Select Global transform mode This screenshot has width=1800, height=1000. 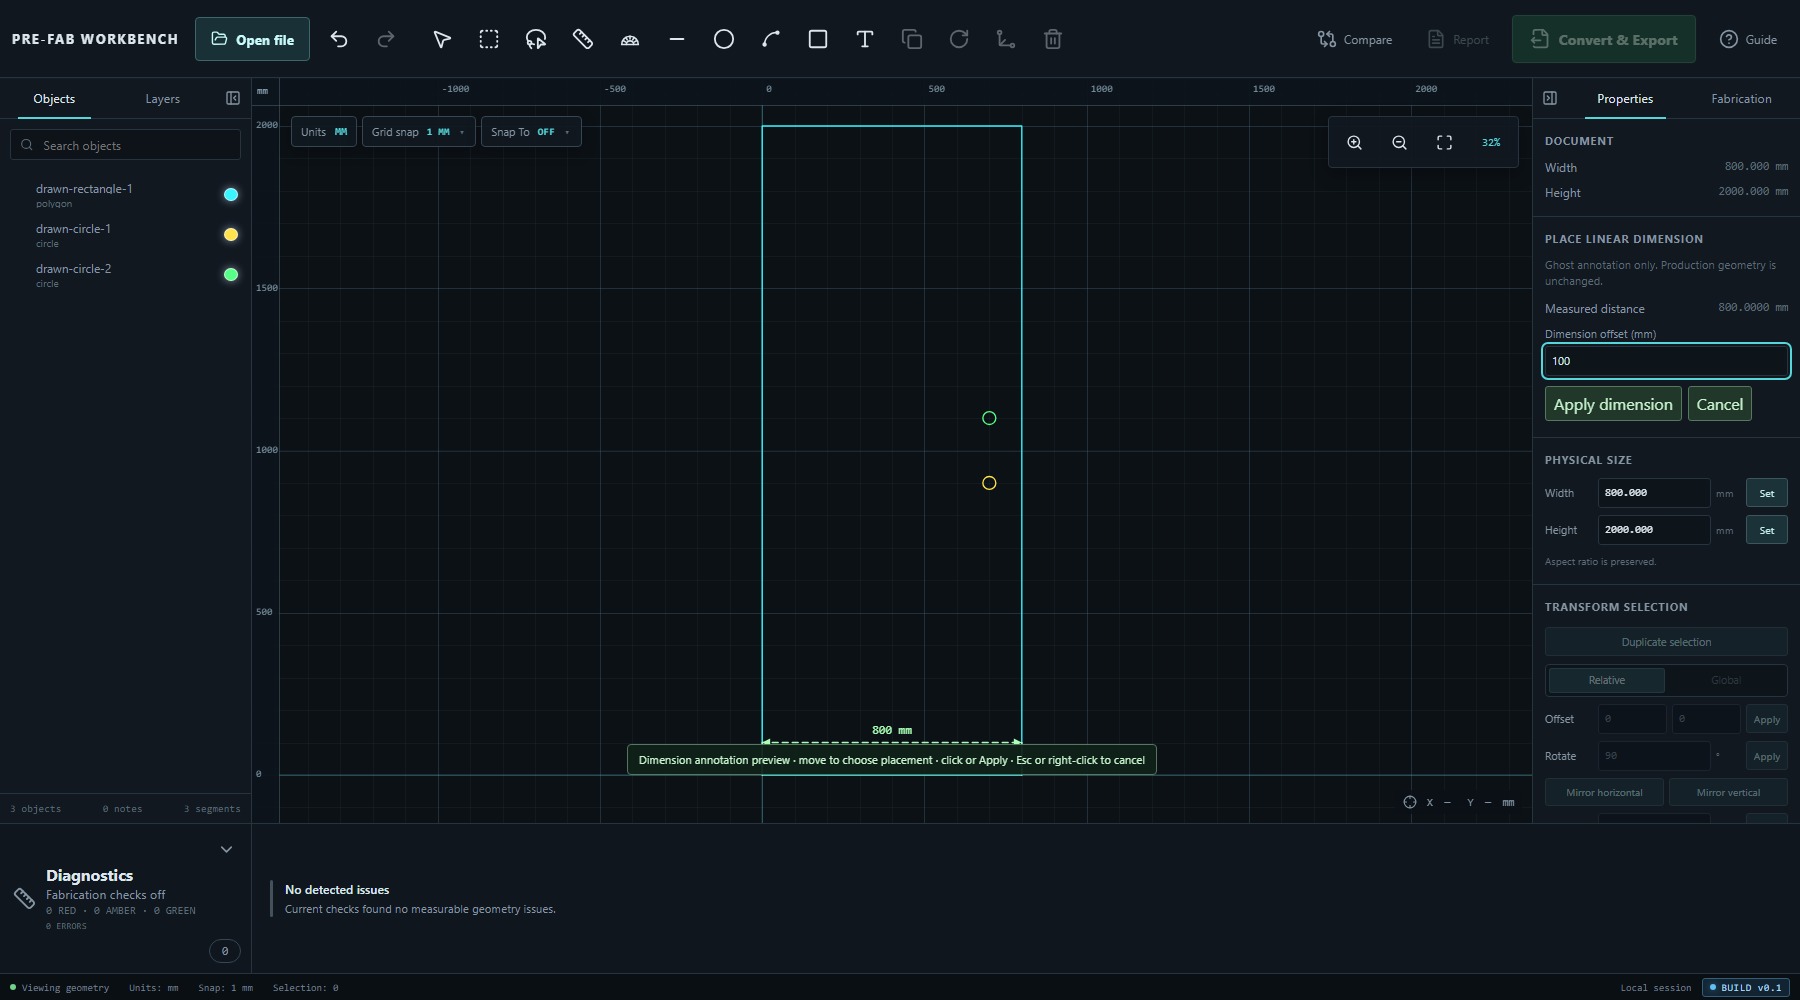point(1725,680)
